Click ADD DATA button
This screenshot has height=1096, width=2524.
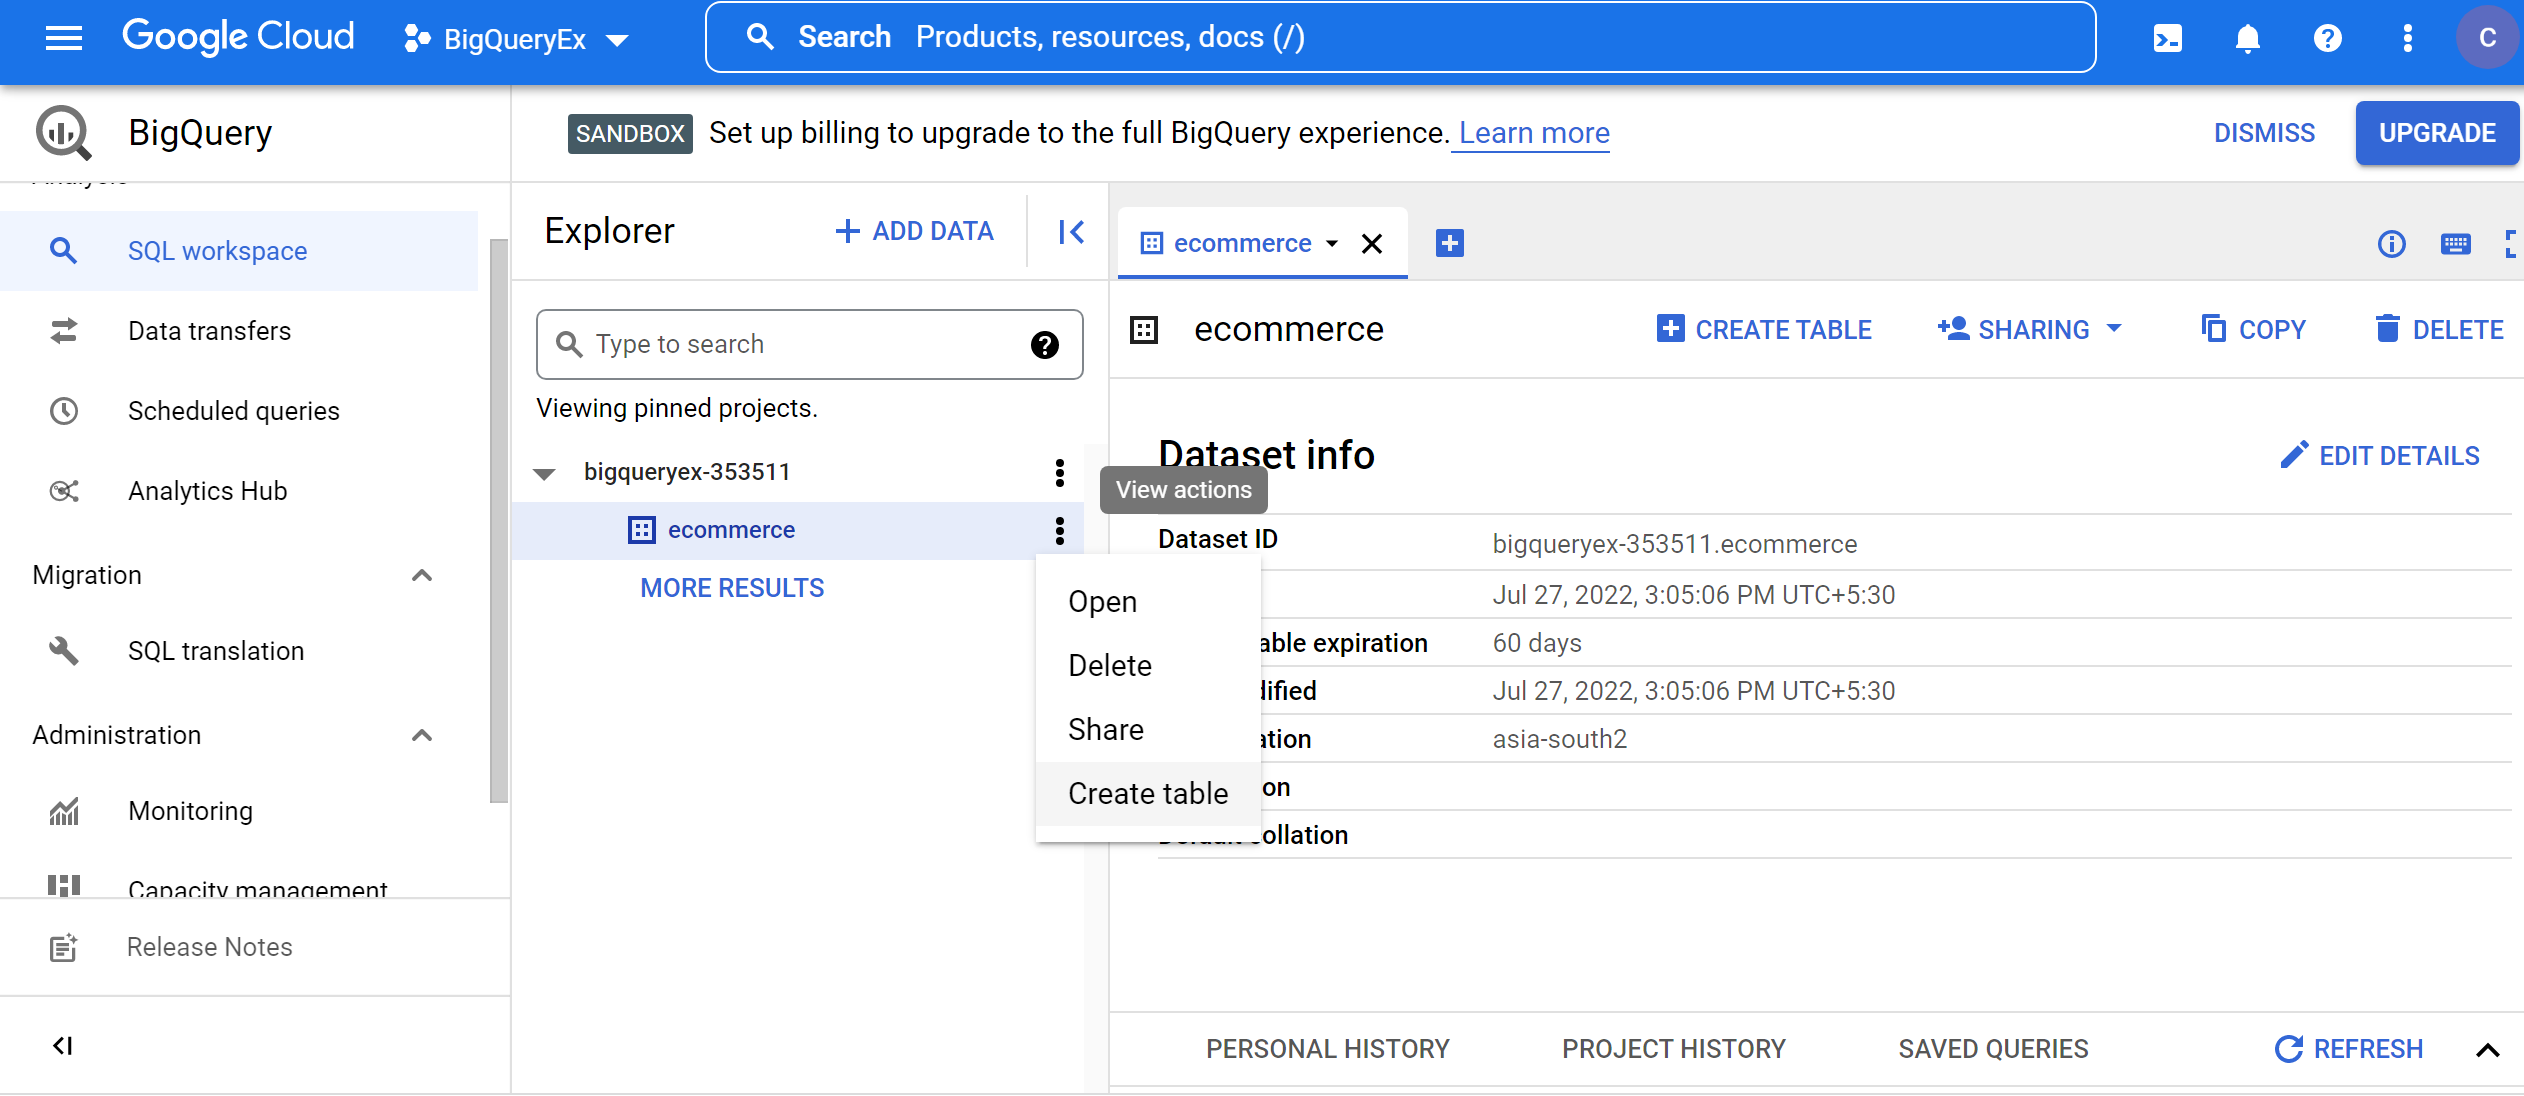pos(914,232)
